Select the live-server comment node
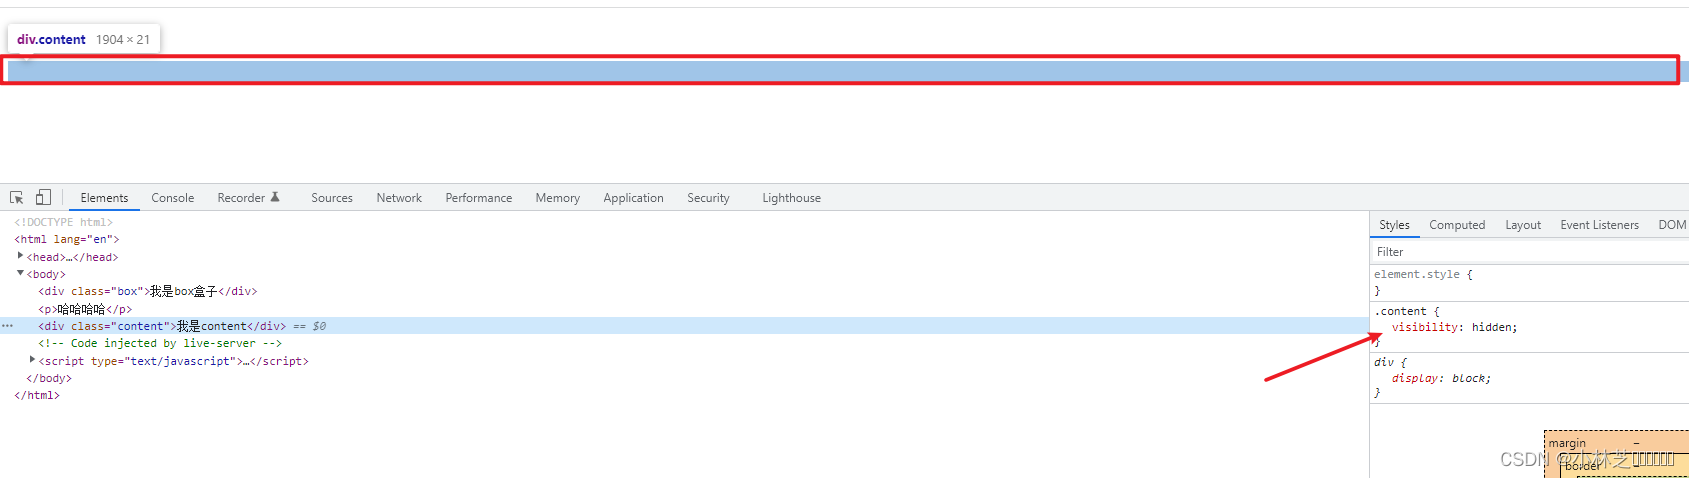Viewport: 1689px width, 478px height. pyautogui.click(x=160, y=343)
